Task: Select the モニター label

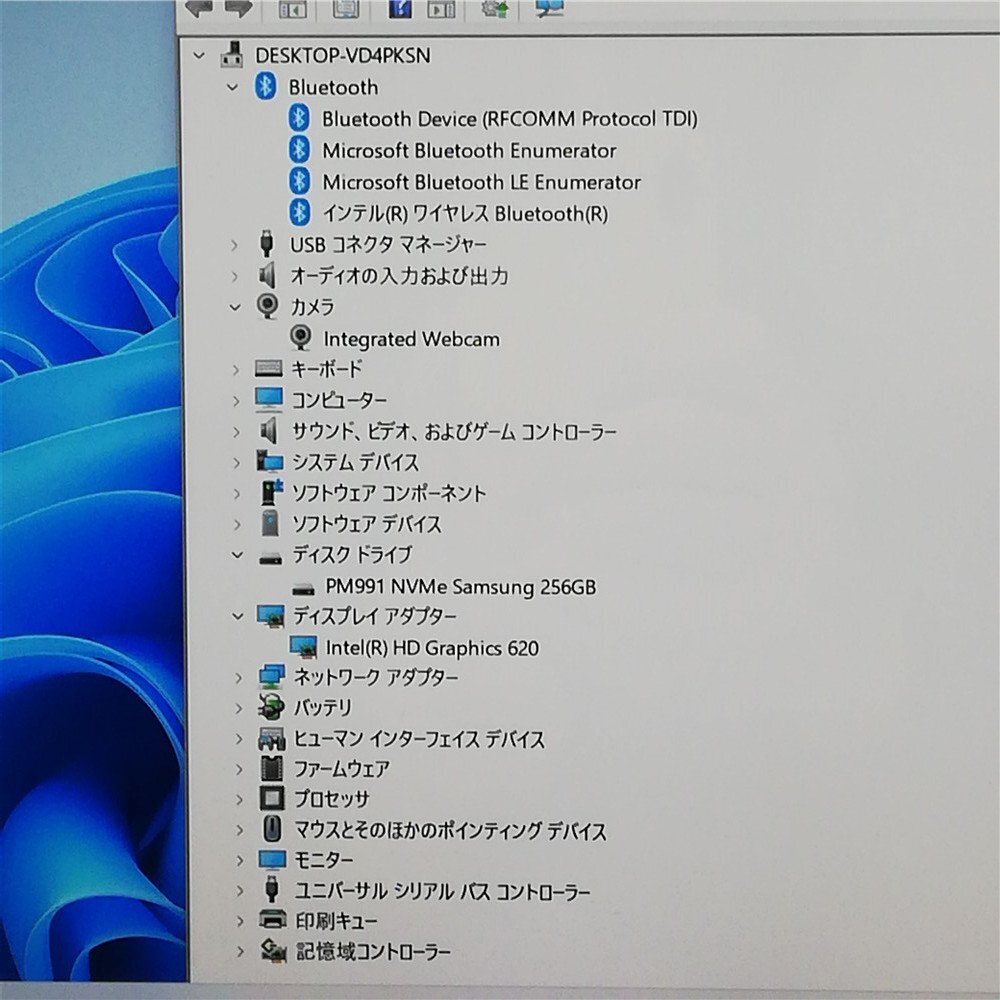Action: tap(323, 860)
